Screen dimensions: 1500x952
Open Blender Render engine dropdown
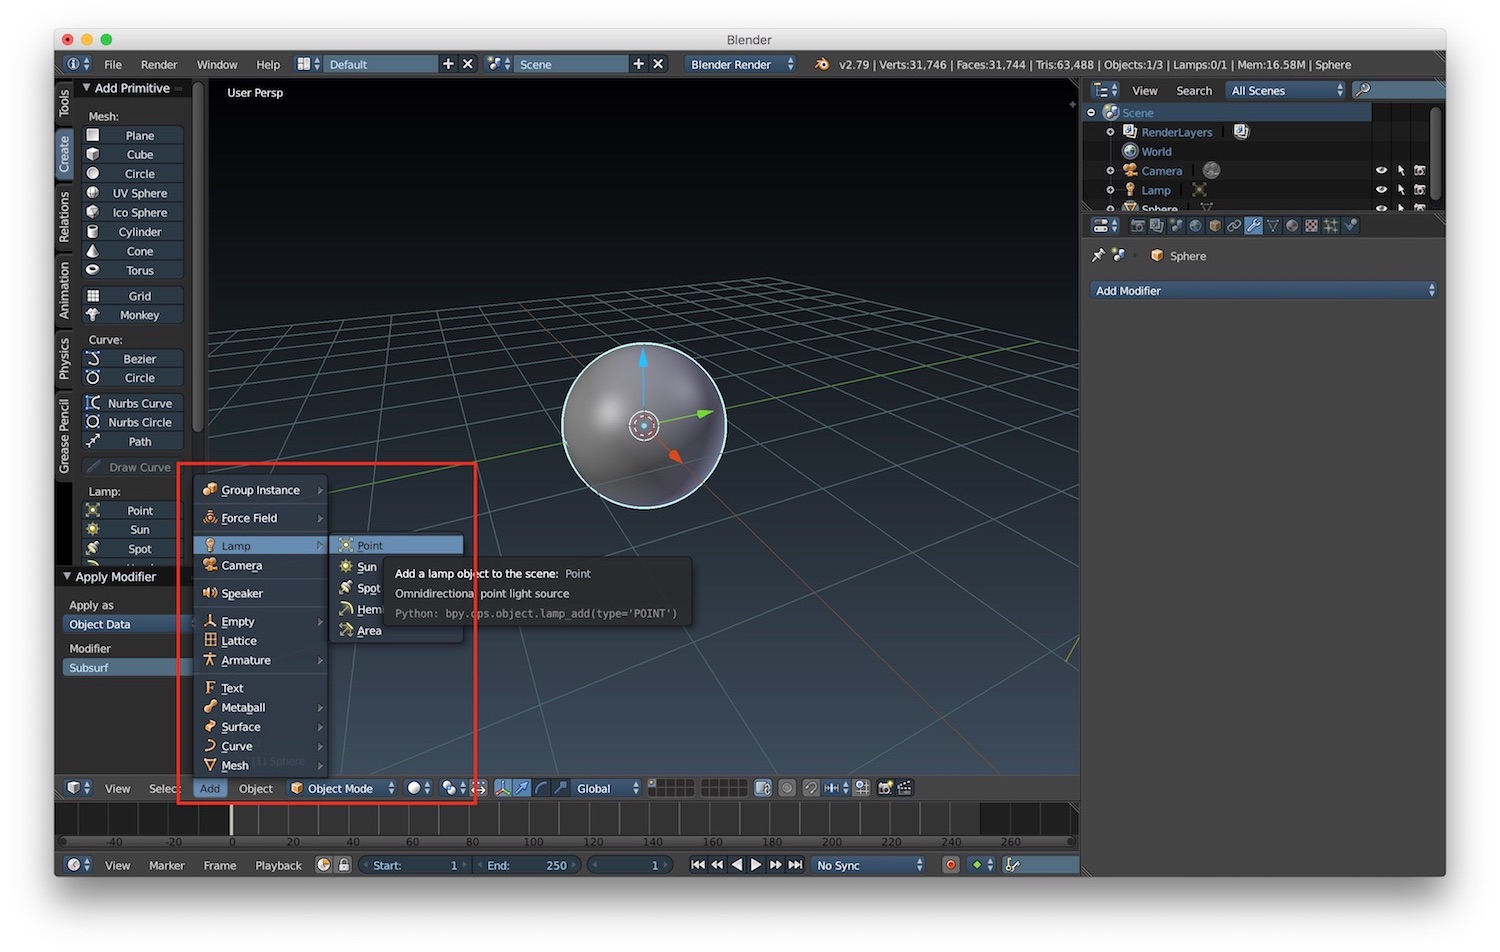(741, 64)
